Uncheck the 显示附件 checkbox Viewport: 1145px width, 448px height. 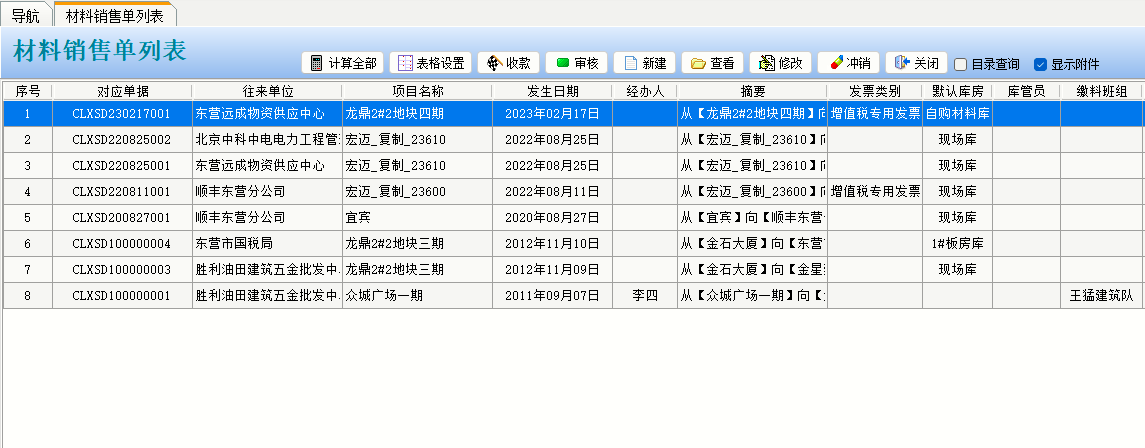click(1040, 64)
